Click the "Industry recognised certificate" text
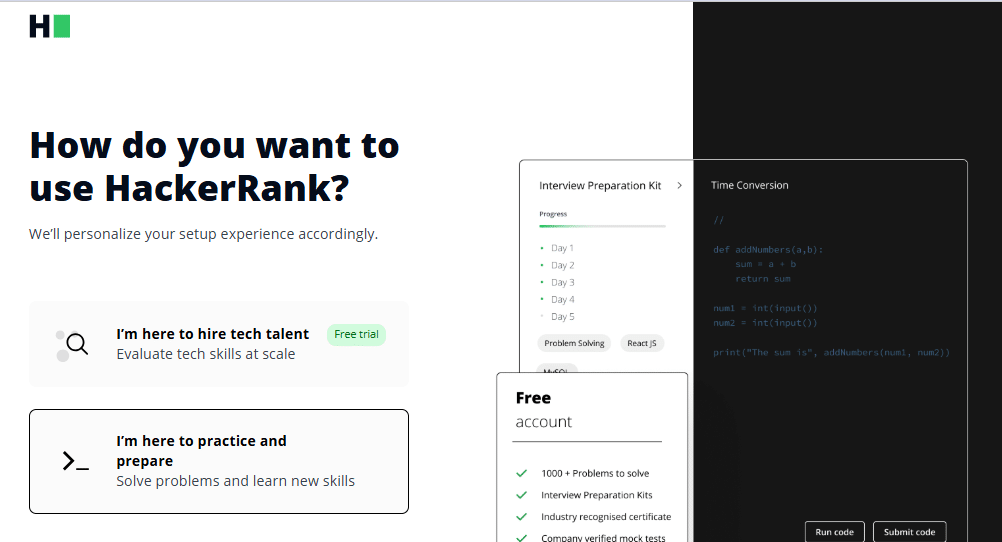Screen dimensions: 1002x542 point(606,517)
